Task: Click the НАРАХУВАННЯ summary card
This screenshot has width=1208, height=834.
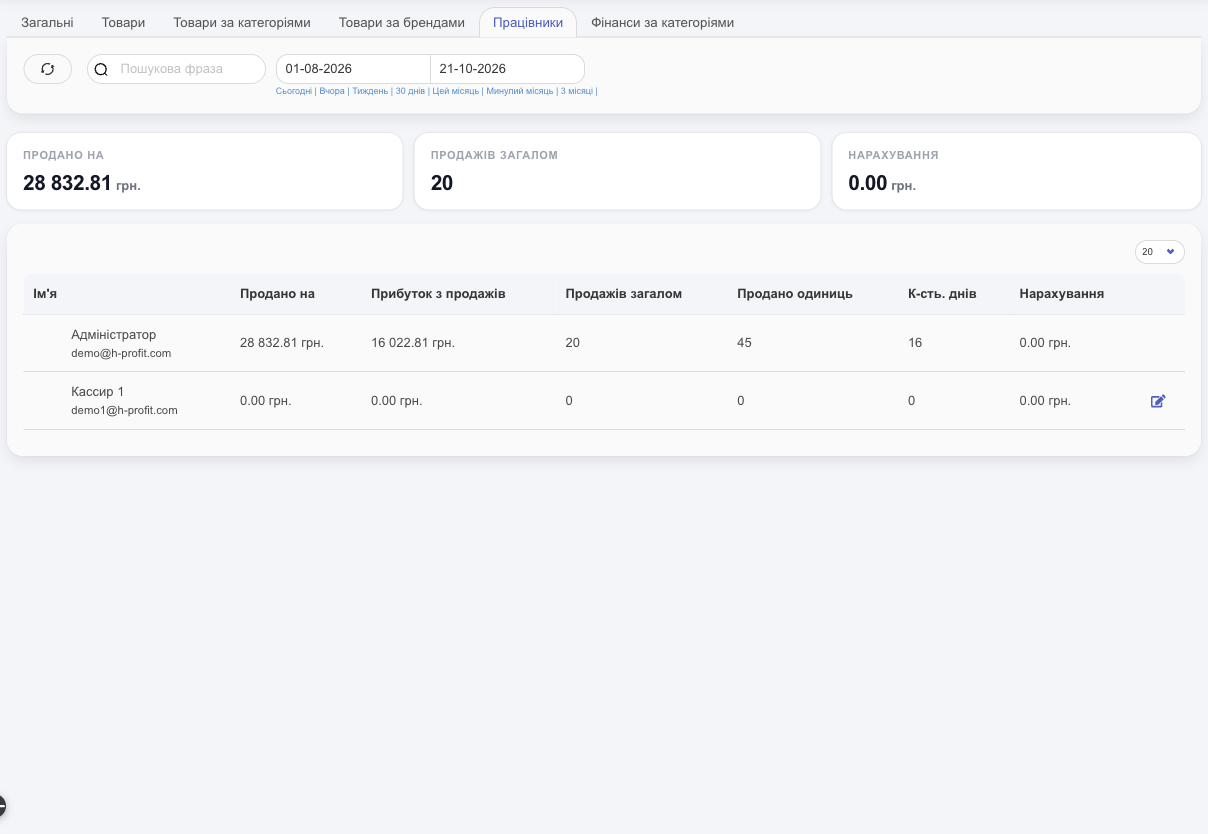Action: [1016, 172]
